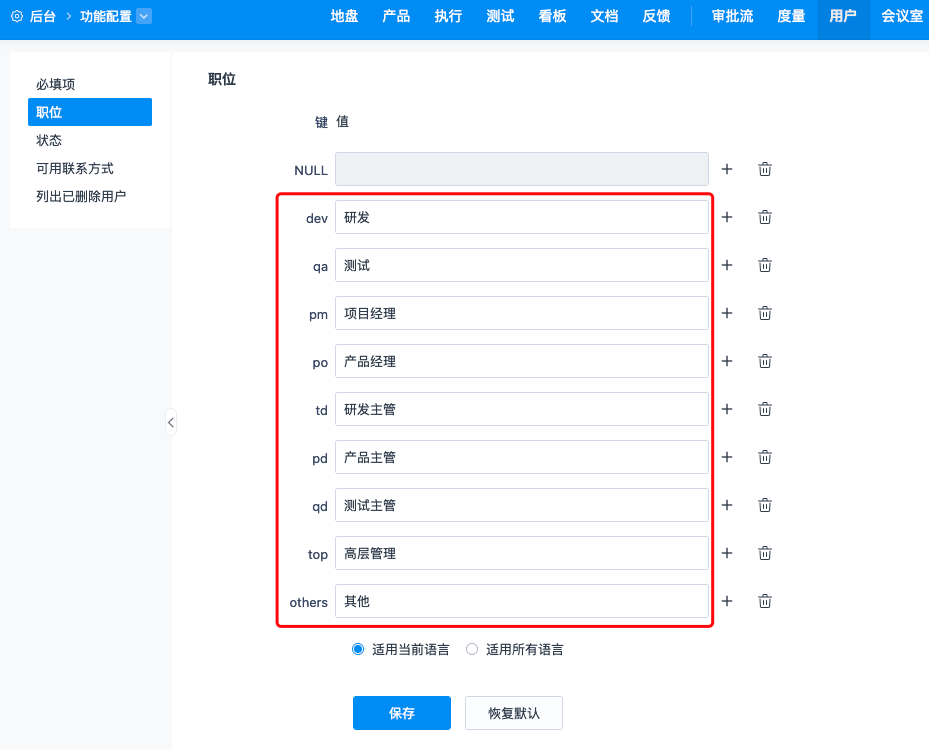Image resolution: width=929 pixels, height=749 pixels.
Task: Edit the po value field 产品经理
Action: [522, 361]
